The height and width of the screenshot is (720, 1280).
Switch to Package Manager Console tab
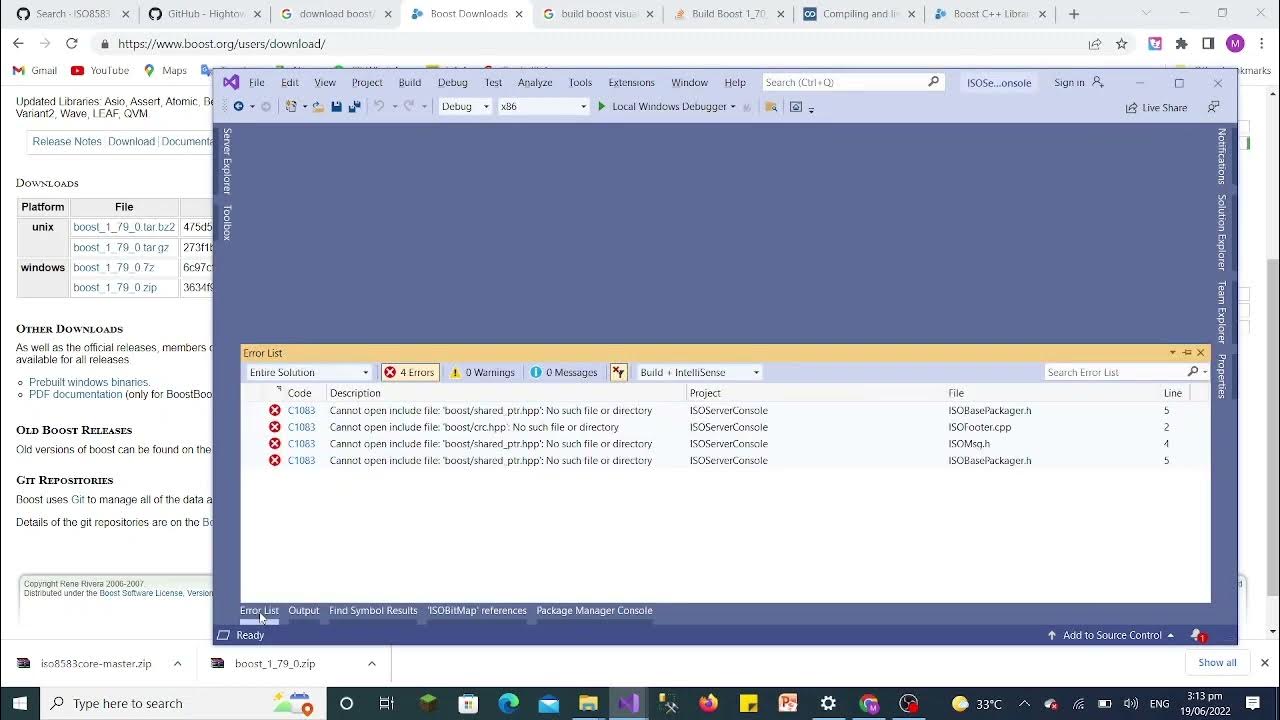594,610
